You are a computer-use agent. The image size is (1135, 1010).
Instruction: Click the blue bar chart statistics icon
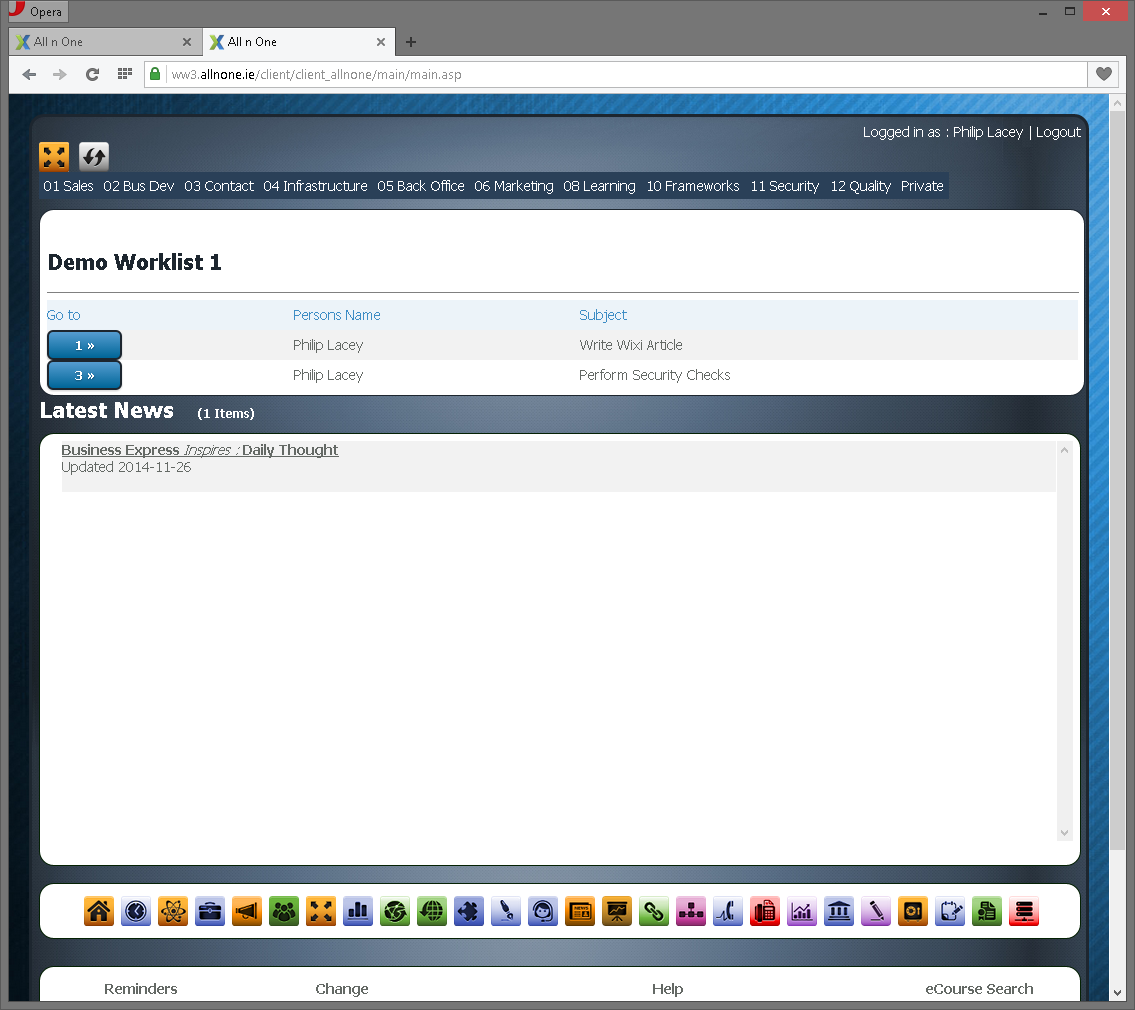[x=357, y=911]
